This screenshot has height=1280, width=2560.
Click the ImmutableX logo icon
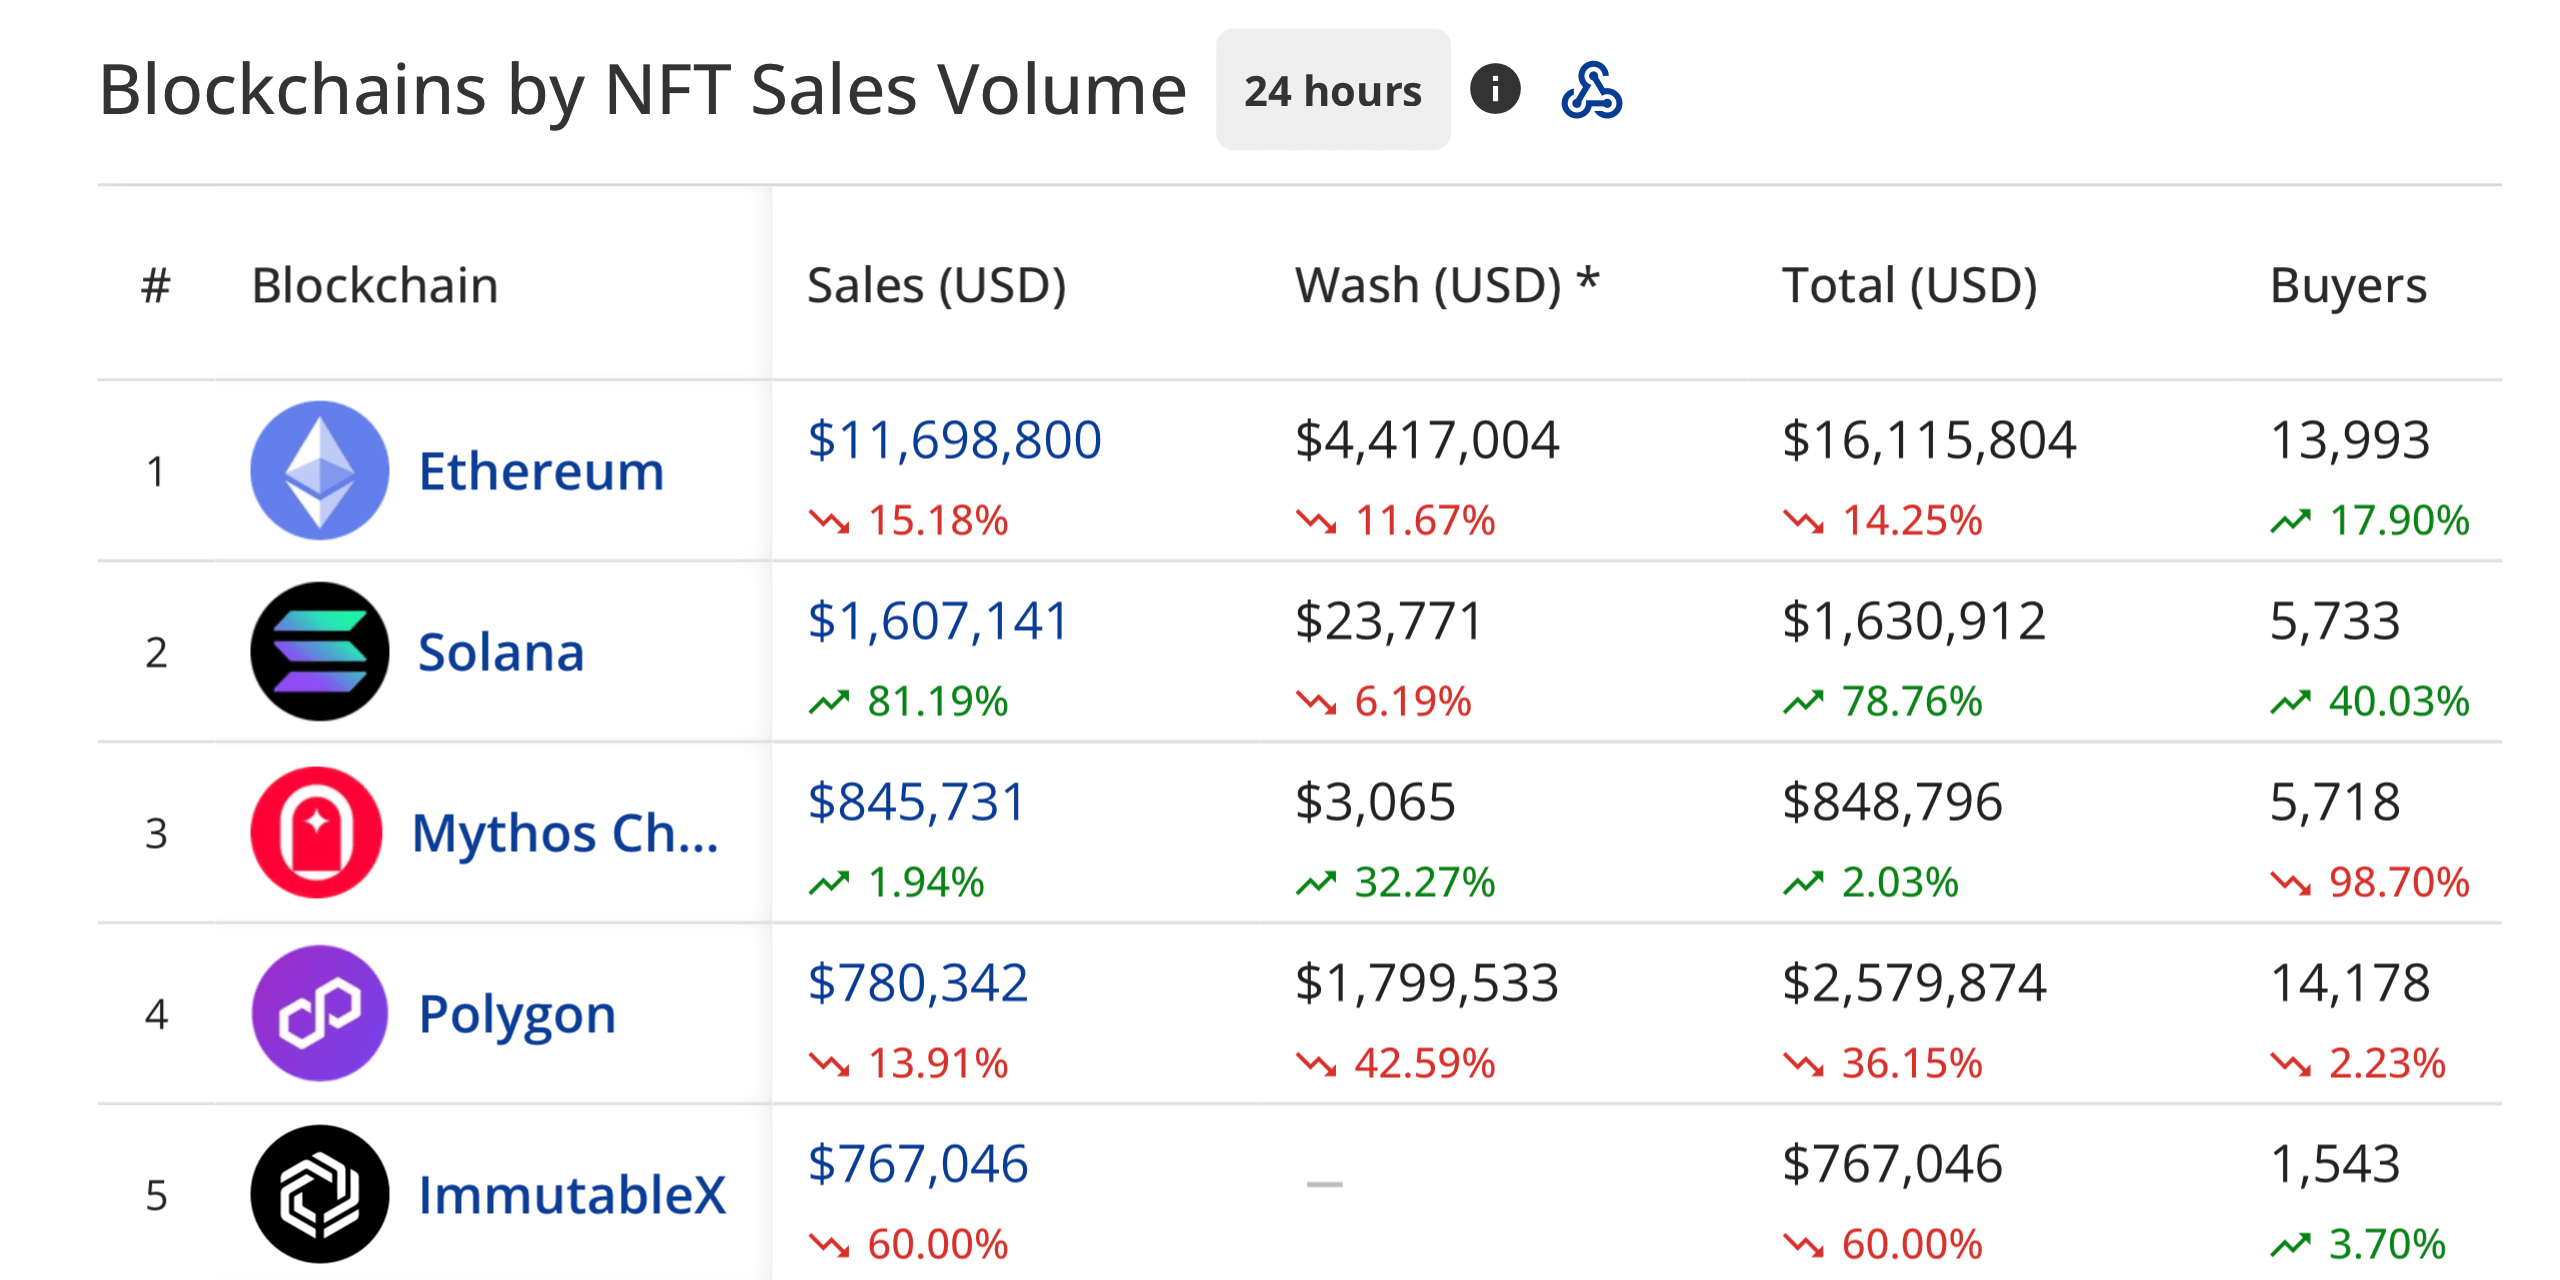[x=319, y=1194]
